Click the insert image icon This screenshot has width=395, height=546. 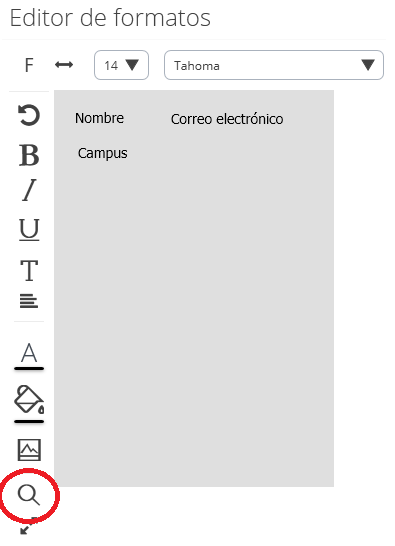29,450
